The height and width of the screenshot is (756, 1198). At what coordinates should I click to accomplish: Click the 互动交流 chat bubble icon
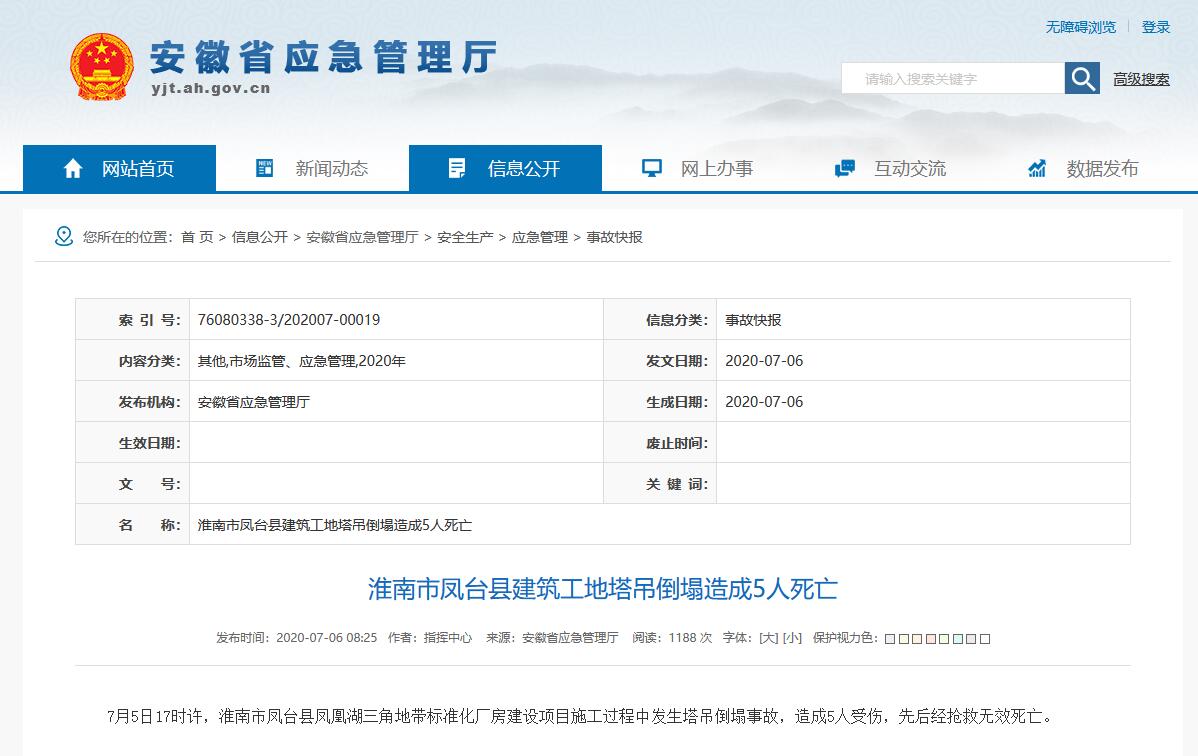point(845,169)
